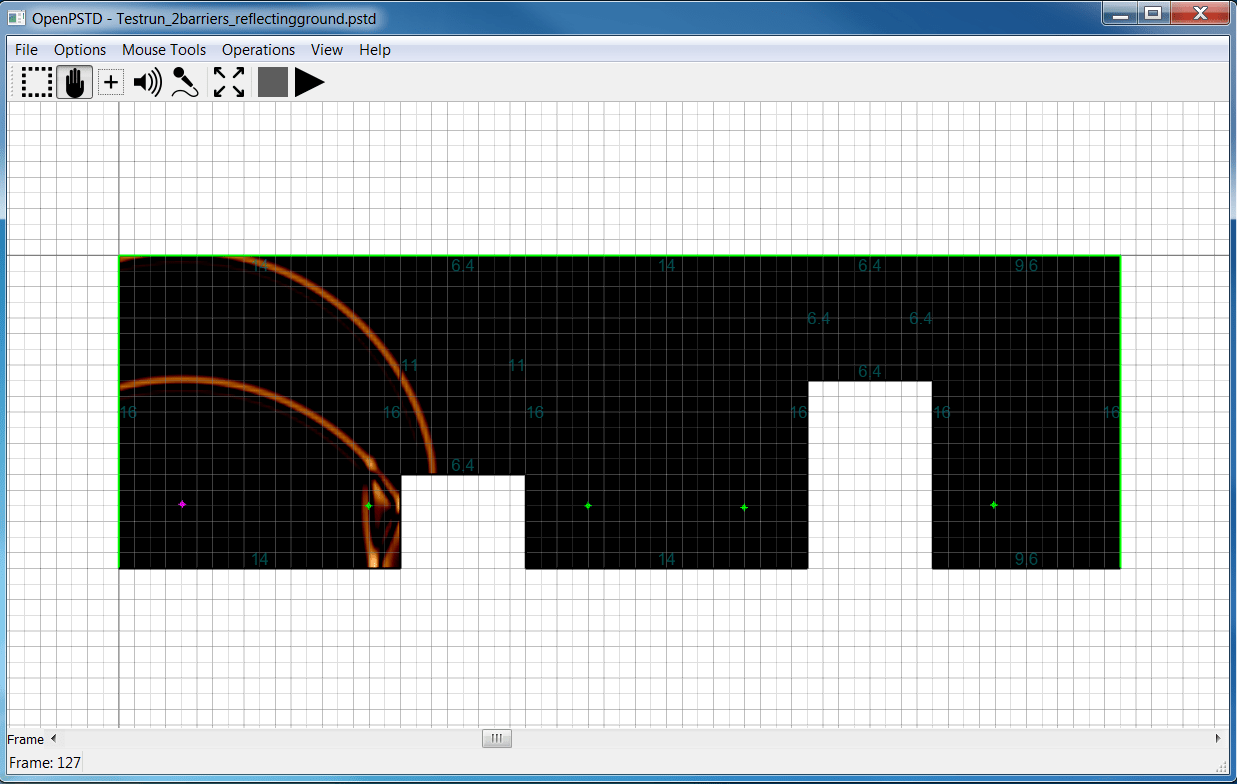Click the zoom to fit extents icon
Screen dimensions: 1237x784
(228, 82)
